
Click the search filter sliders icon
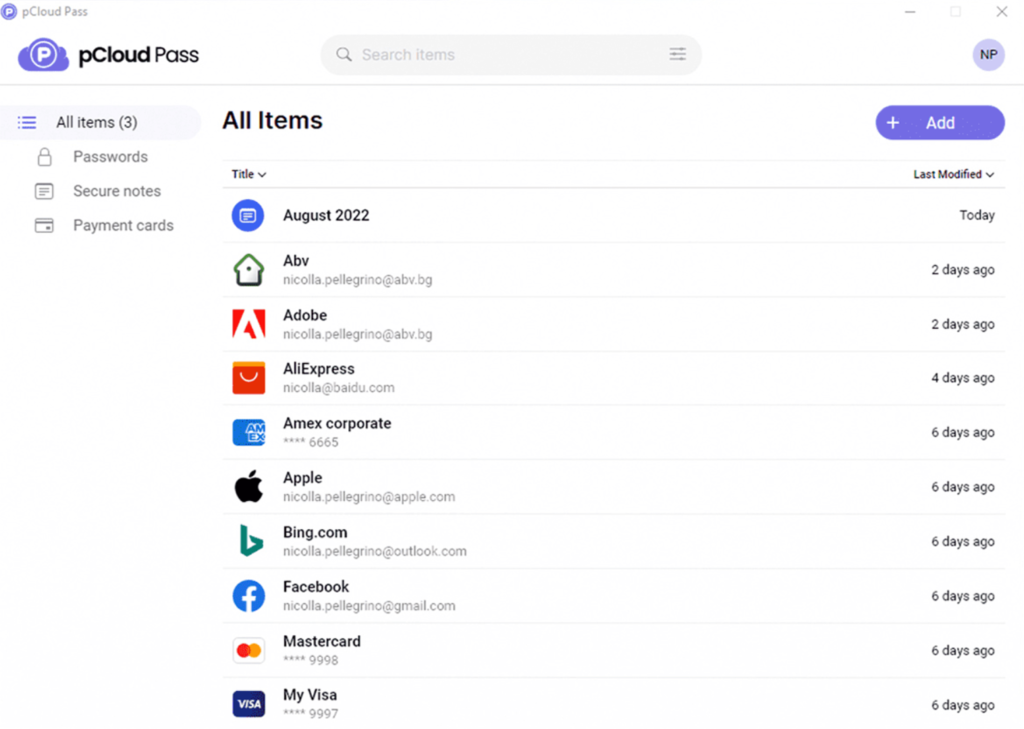[x=678, y=55]
